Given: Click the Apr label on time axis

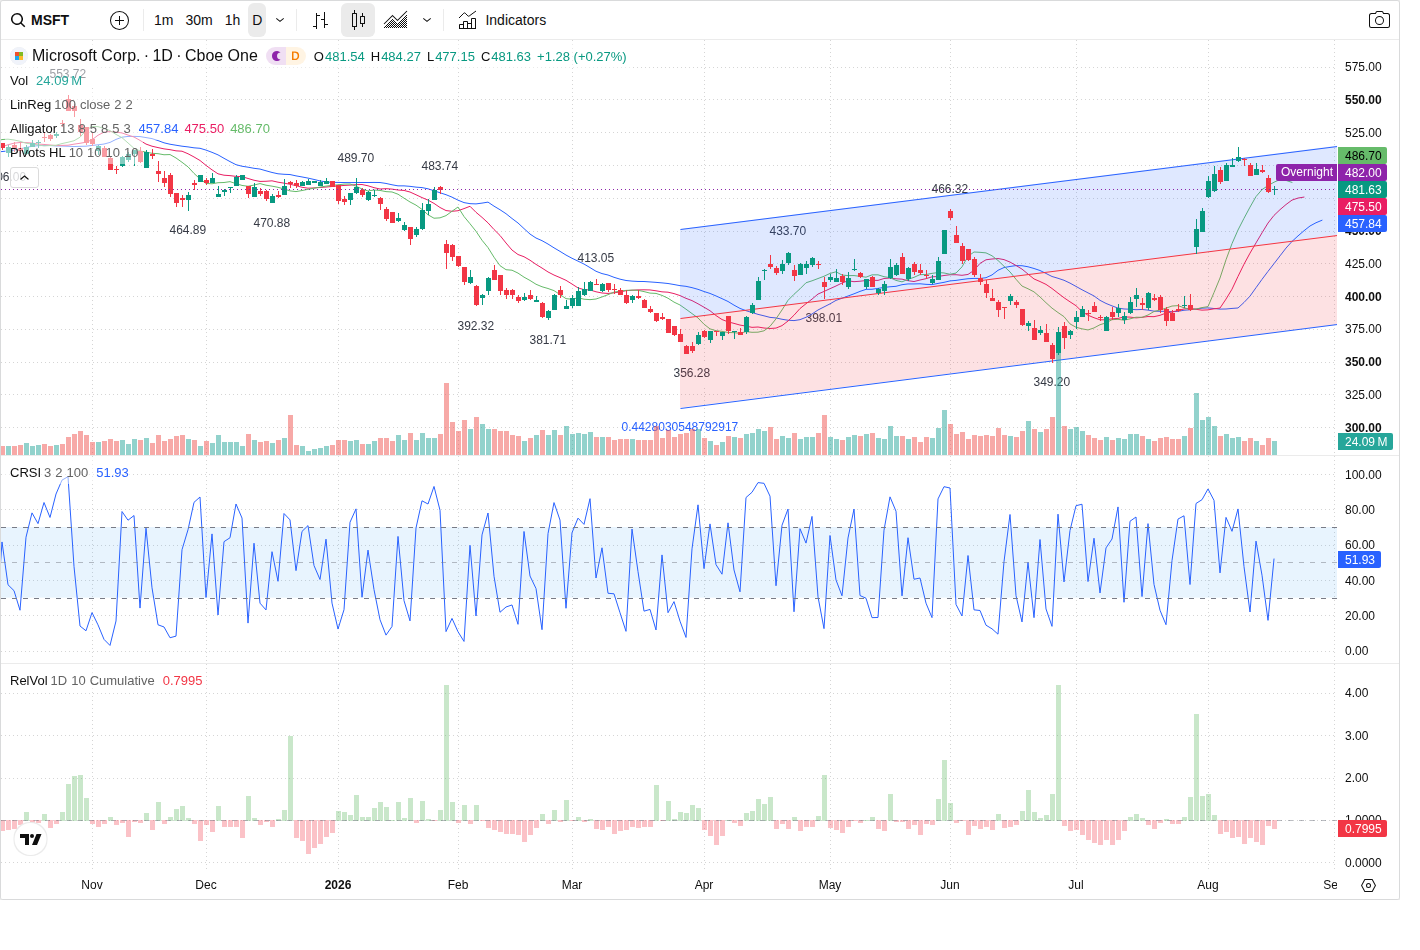Looking at the screenshot, I should tap(704, 885).
